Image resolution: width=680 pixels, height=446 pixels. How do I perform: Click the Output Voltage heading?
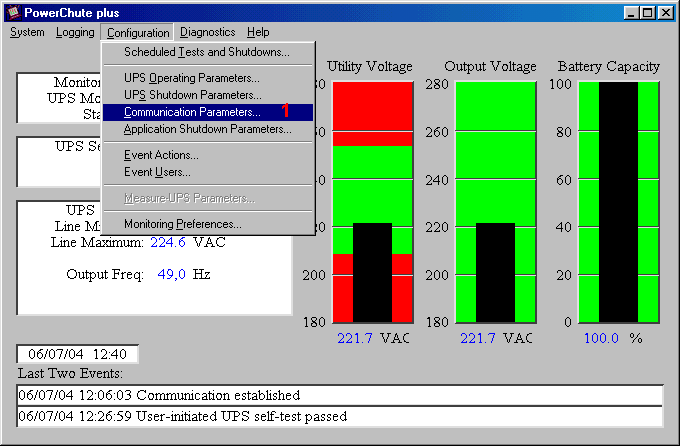click(490, 66)
